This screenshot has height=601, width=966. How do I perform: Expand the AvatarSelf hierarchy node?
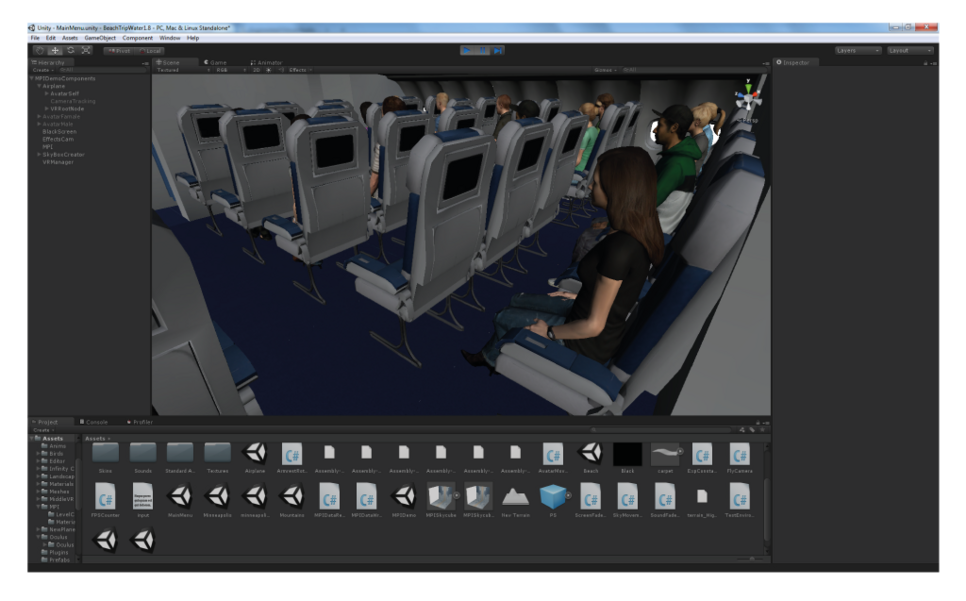pos(46,93)
